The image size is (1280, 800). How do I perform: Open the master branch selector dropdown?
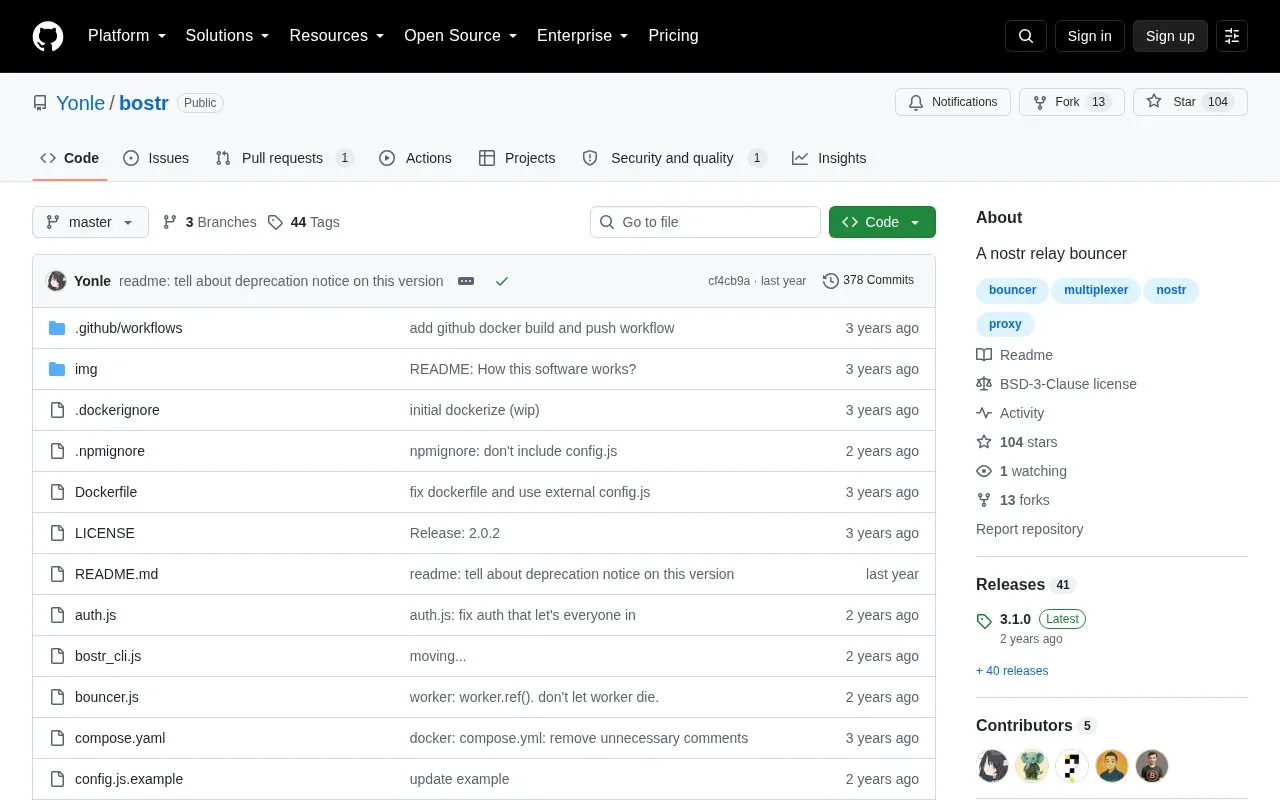click(90, 222)
